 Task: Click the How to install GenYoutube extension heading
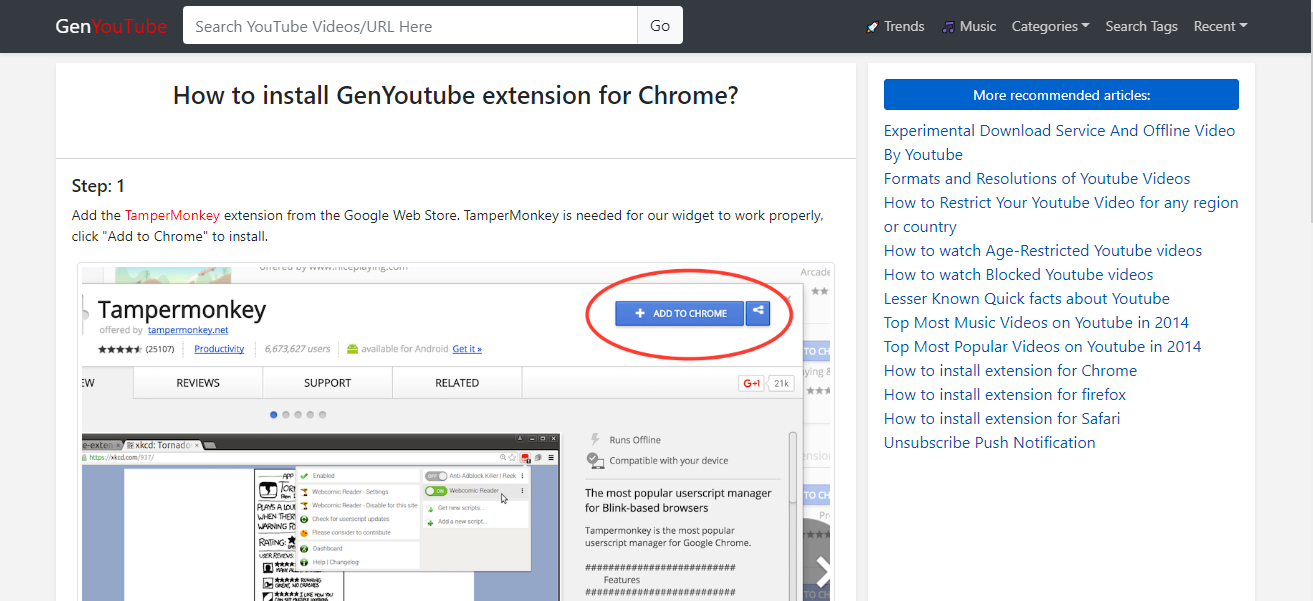click(456, 95)
